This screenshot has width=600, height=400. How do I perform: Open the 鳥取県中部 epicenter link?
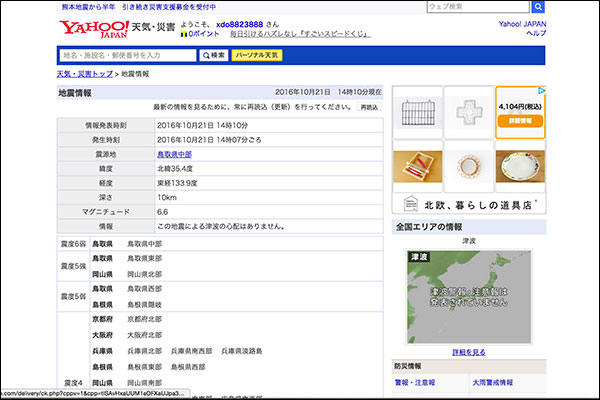coord(174,155)
